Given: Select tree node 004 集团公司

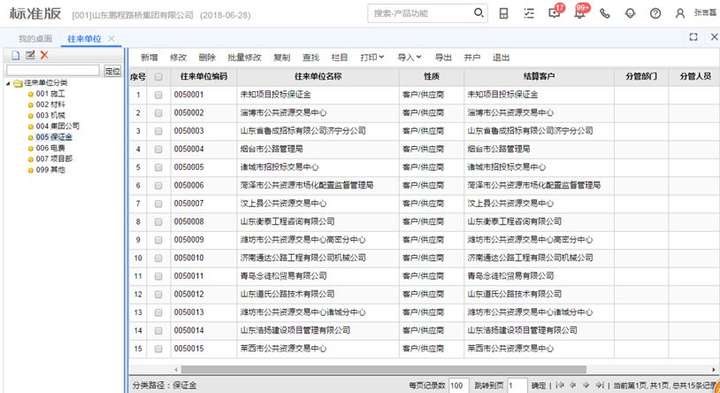Looking at the screenshot, I should 57,126.
